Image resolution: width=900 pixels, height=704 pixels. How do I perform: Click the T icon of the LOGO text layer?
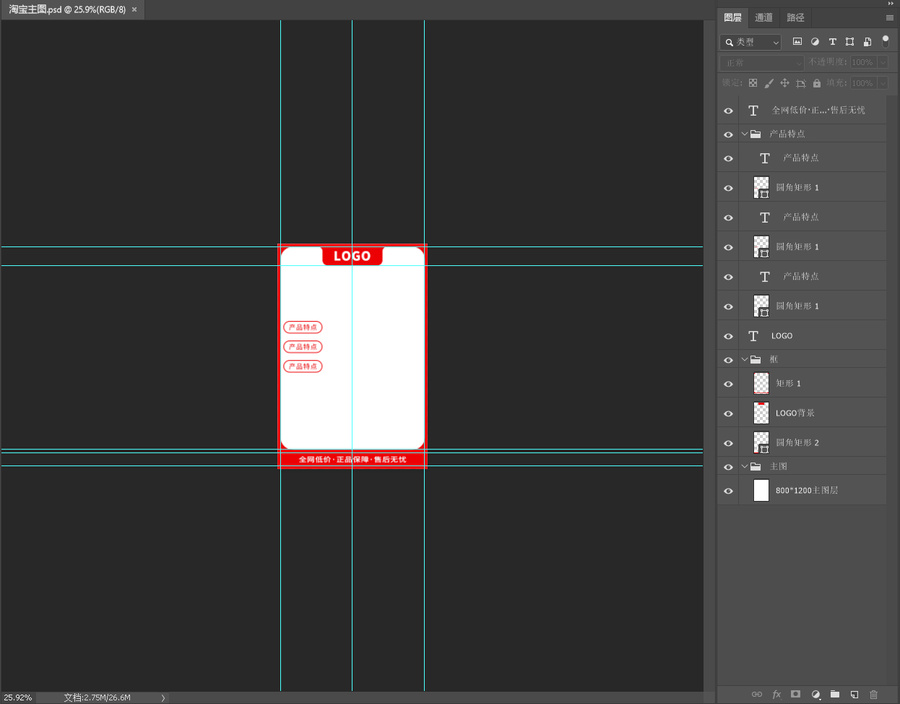coord(753,336)
